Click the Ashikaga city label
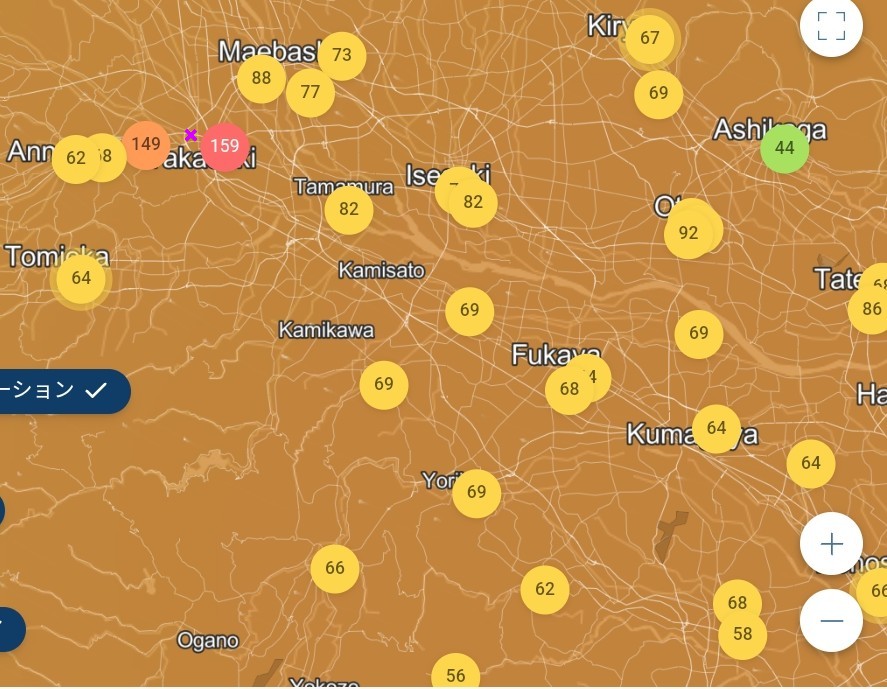This screenshot has width=887, height=689. (770, 130)
